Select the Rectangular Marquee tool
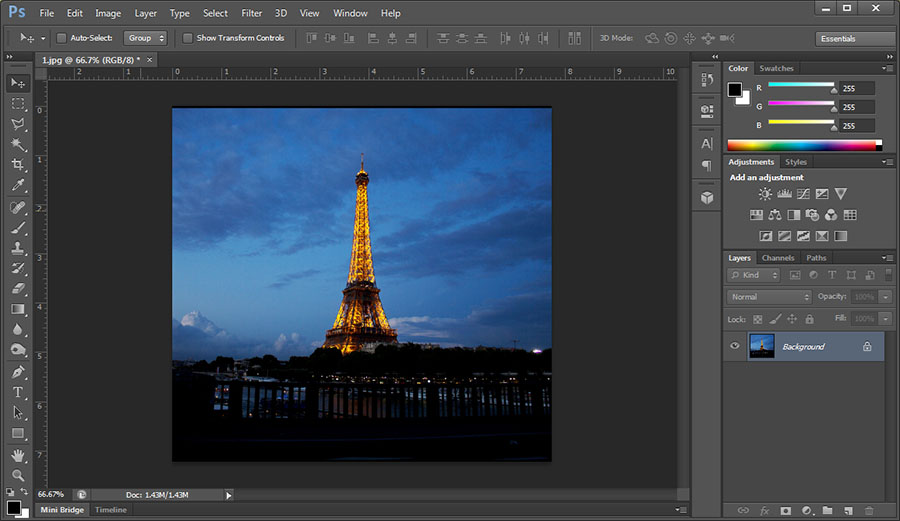The height and width of the screenshot is (521, 900). coord(18,104)
